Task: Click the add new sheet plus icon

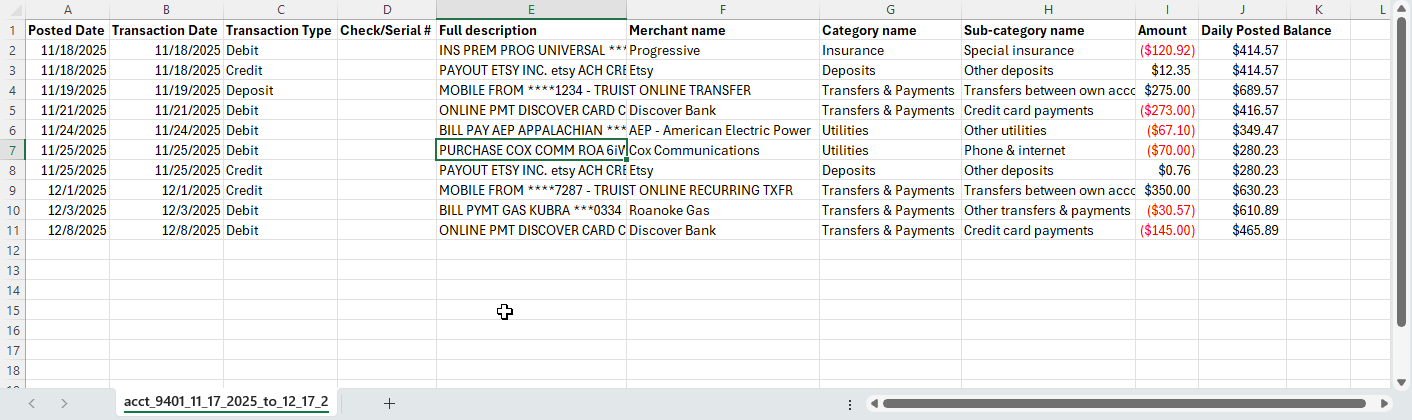Action: tap(389, 403)
